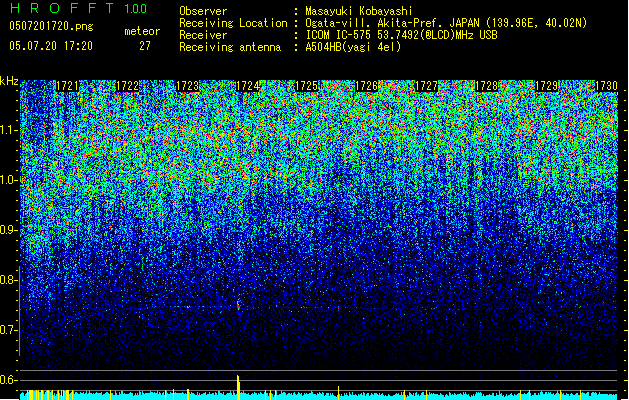
Task: Click the observer name Masayuki Kobayashi
Action: (x=359, y=11)
